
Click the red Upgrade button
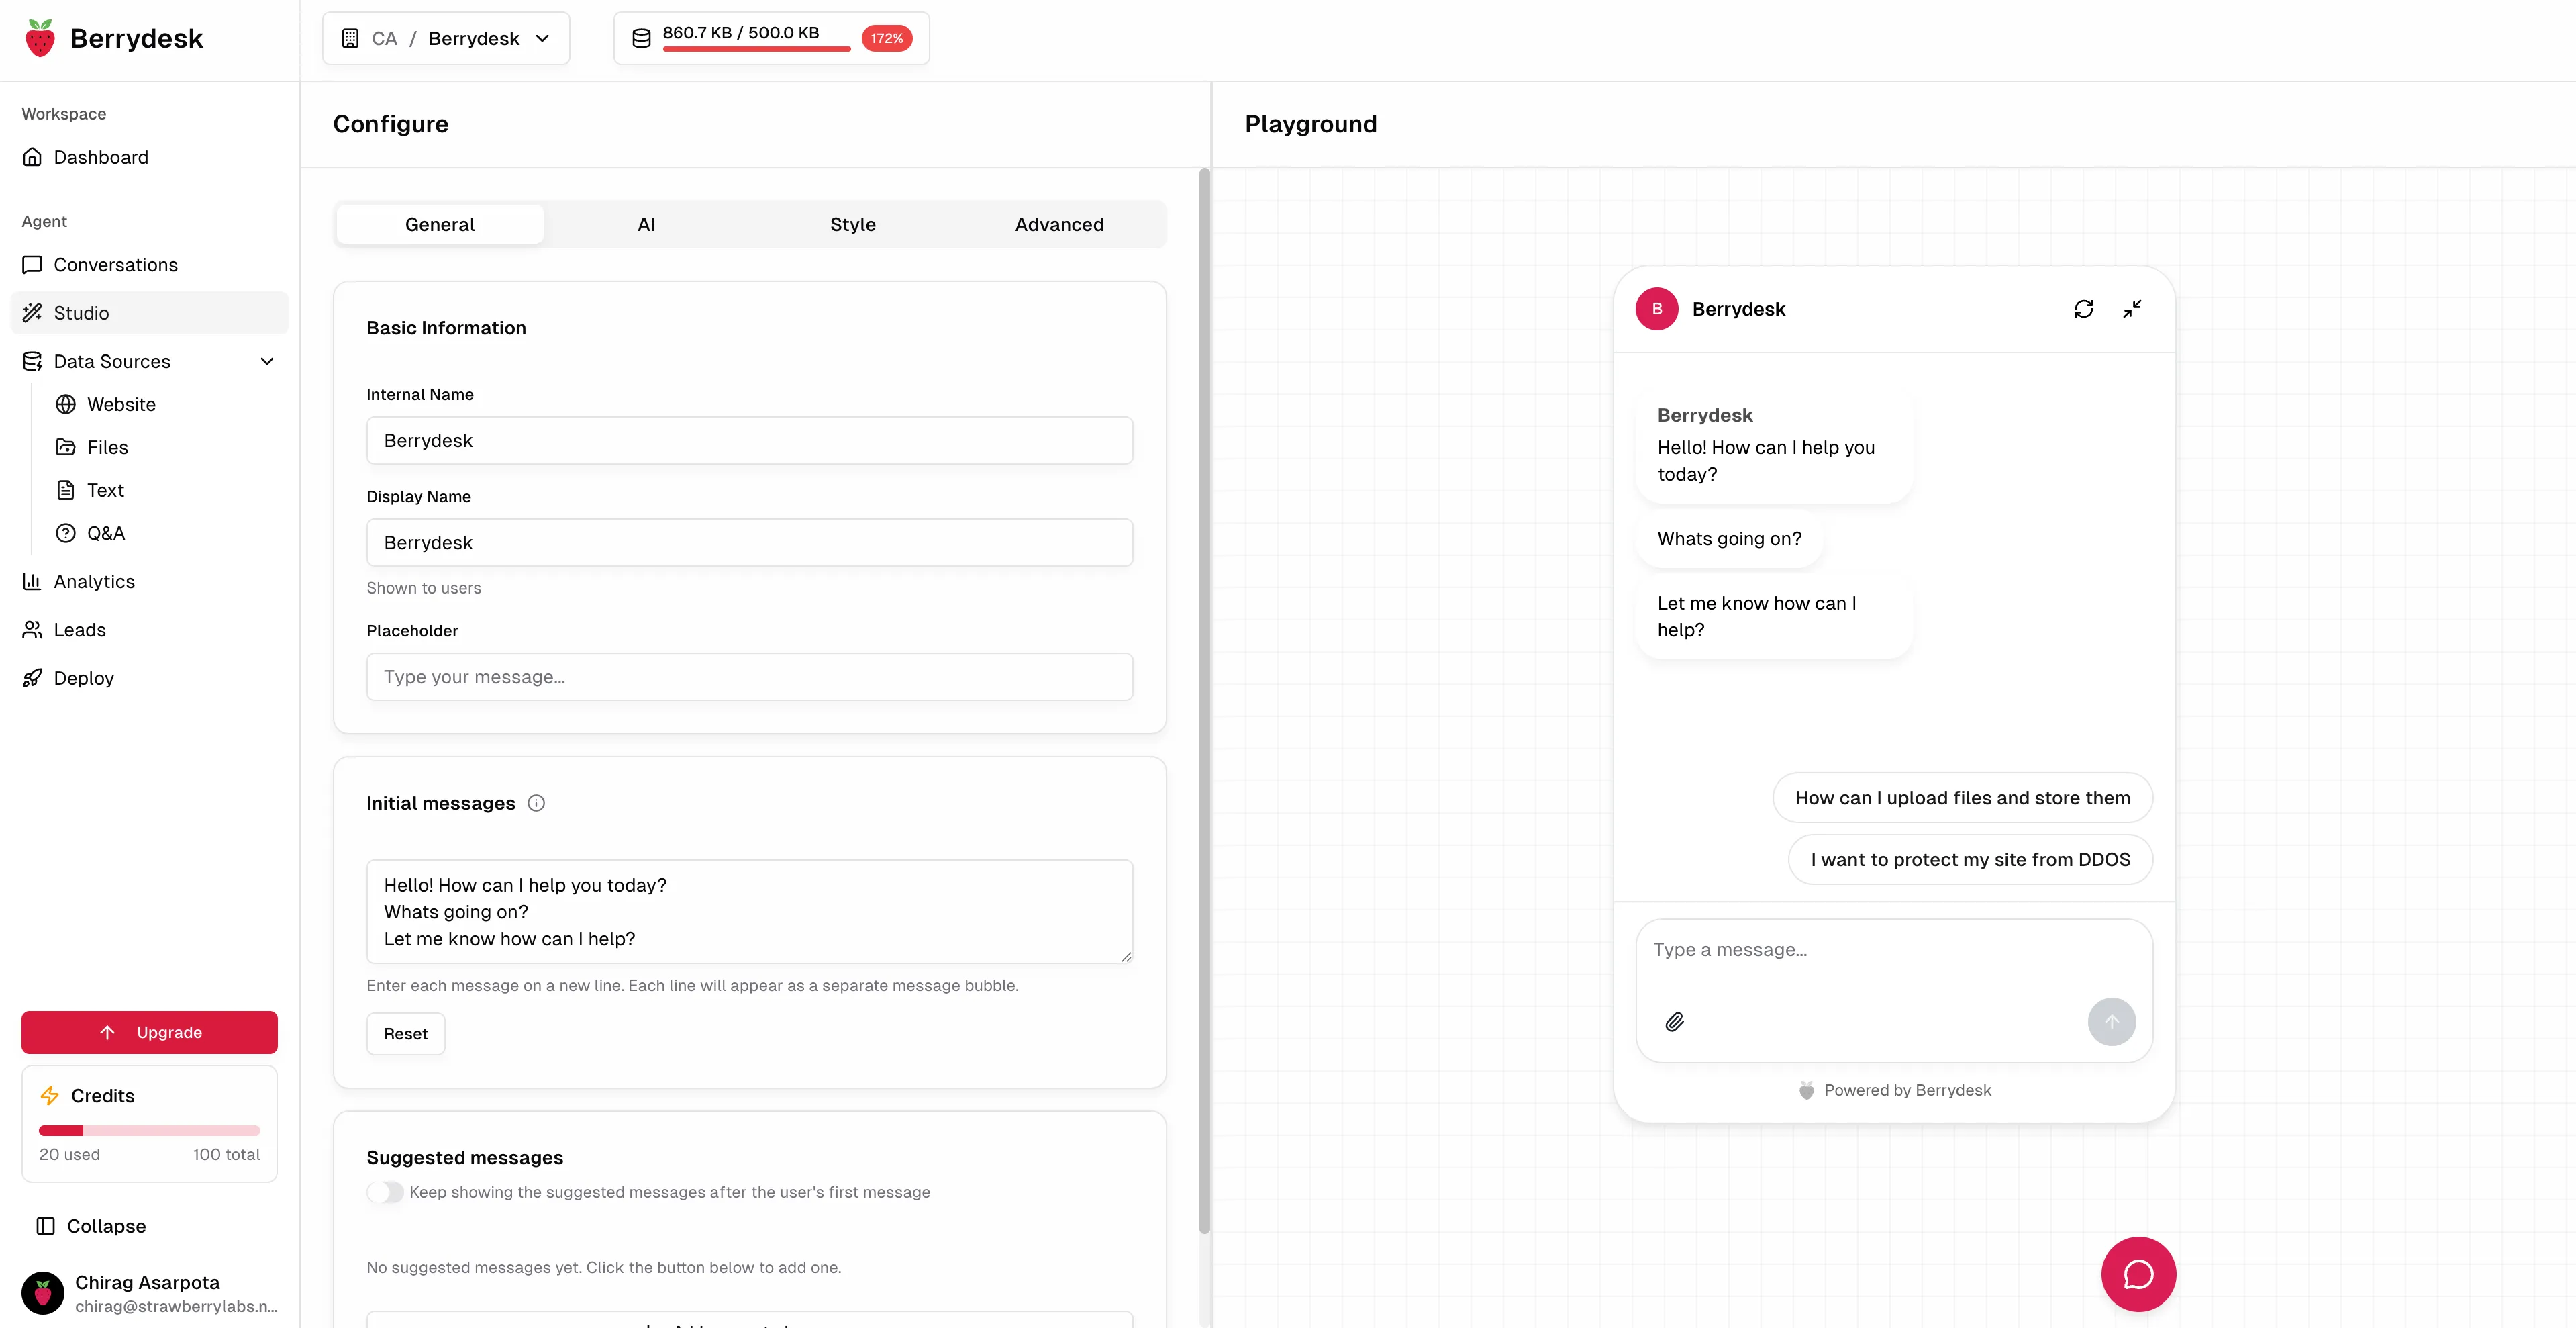tap(149, 1032)
